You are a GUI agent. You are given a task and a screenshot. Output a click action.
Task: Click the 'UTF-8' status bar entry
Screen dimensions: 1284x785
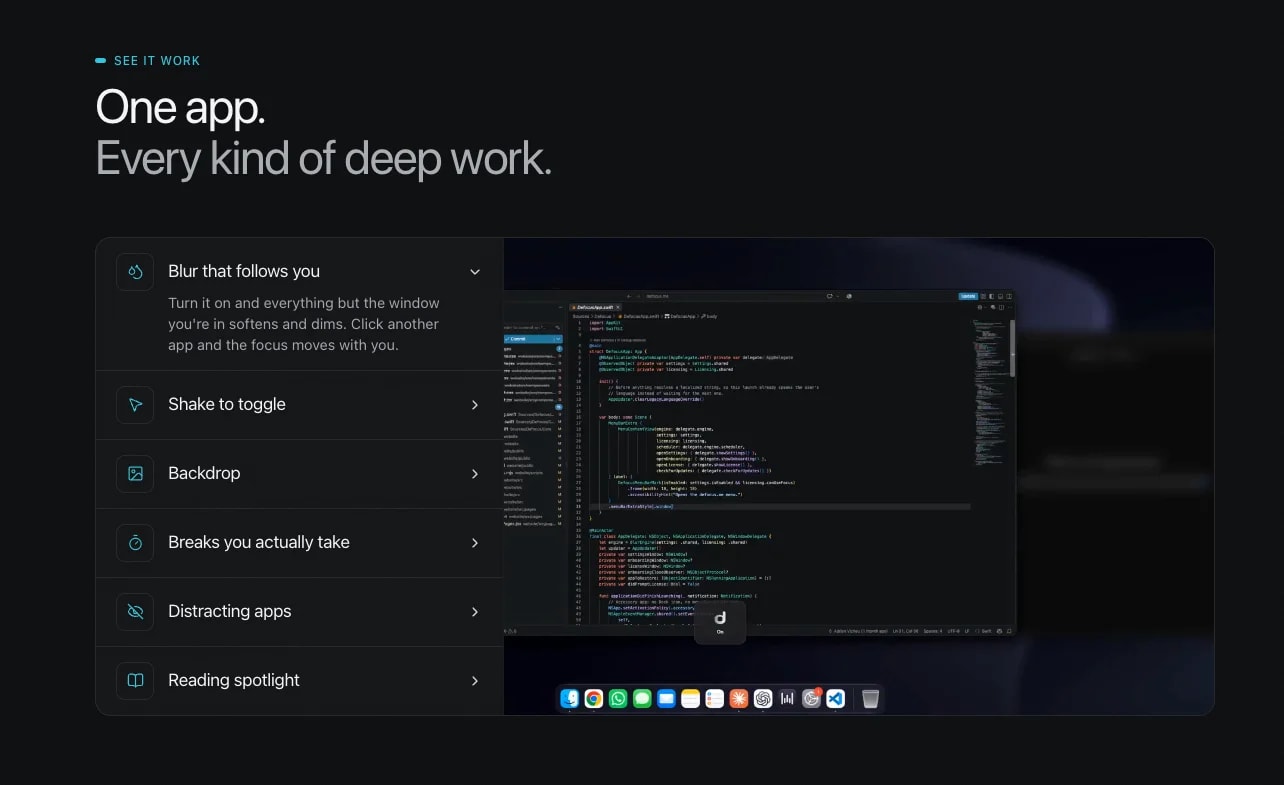pos(953,631)
